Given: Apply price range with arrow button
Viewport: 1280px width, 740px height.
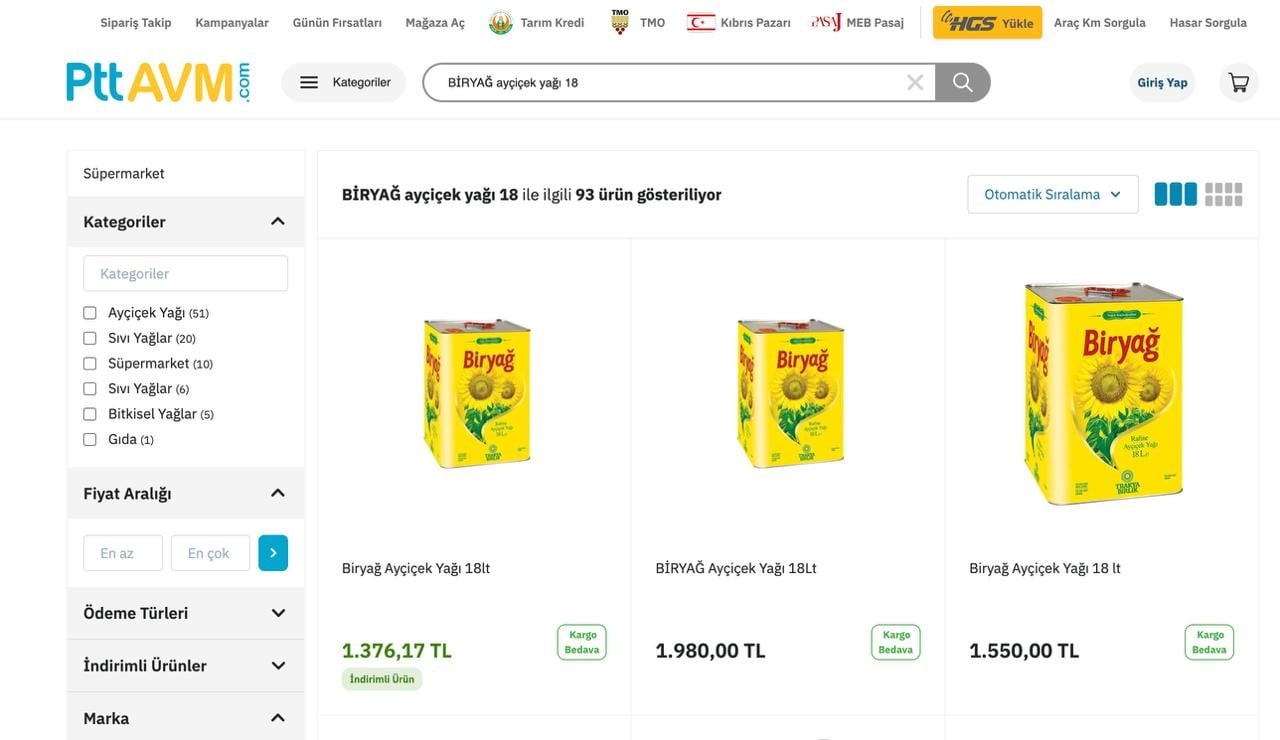Looking at the screenshot, I should (273, 553).
